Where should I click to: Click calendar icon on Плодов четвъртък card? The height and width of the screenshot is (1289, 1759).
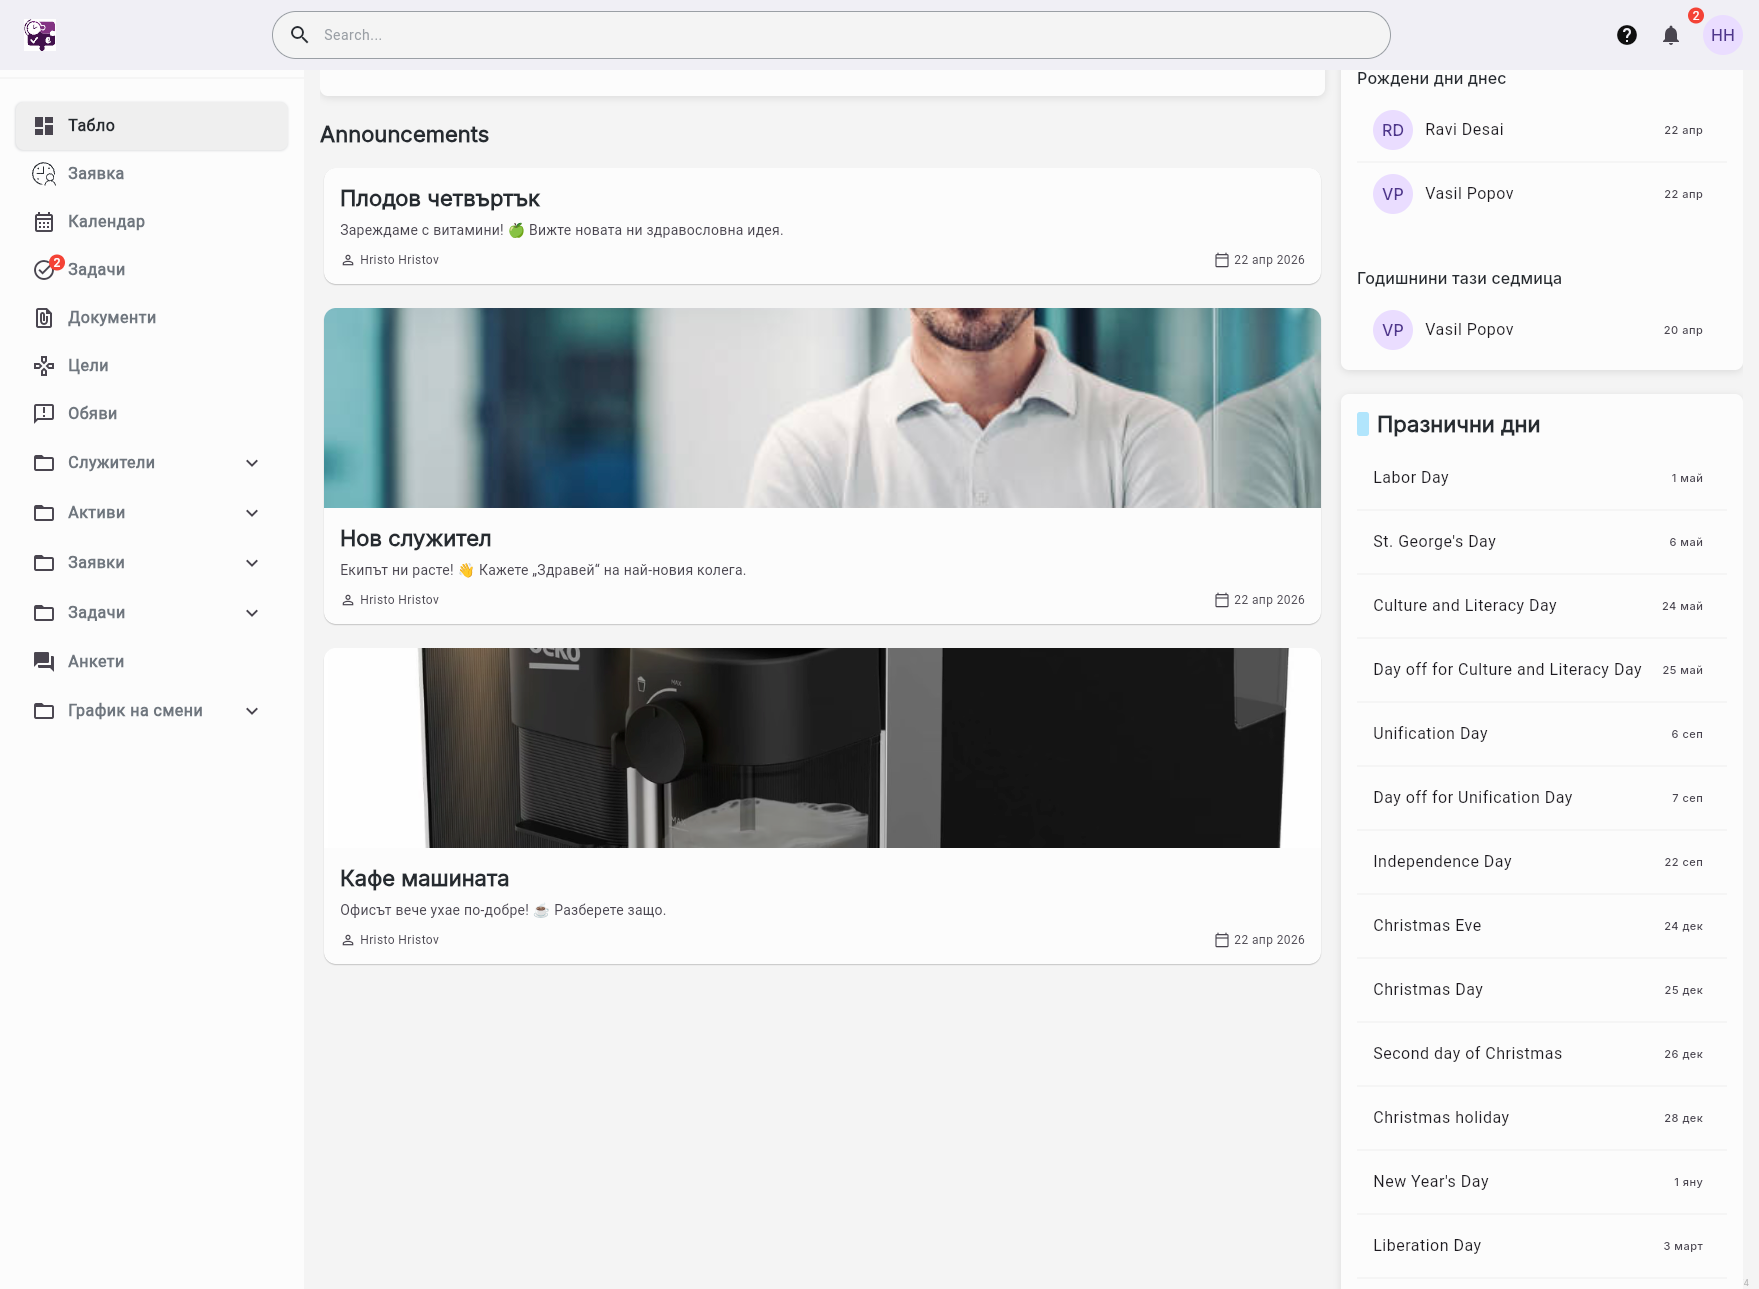1221,260
